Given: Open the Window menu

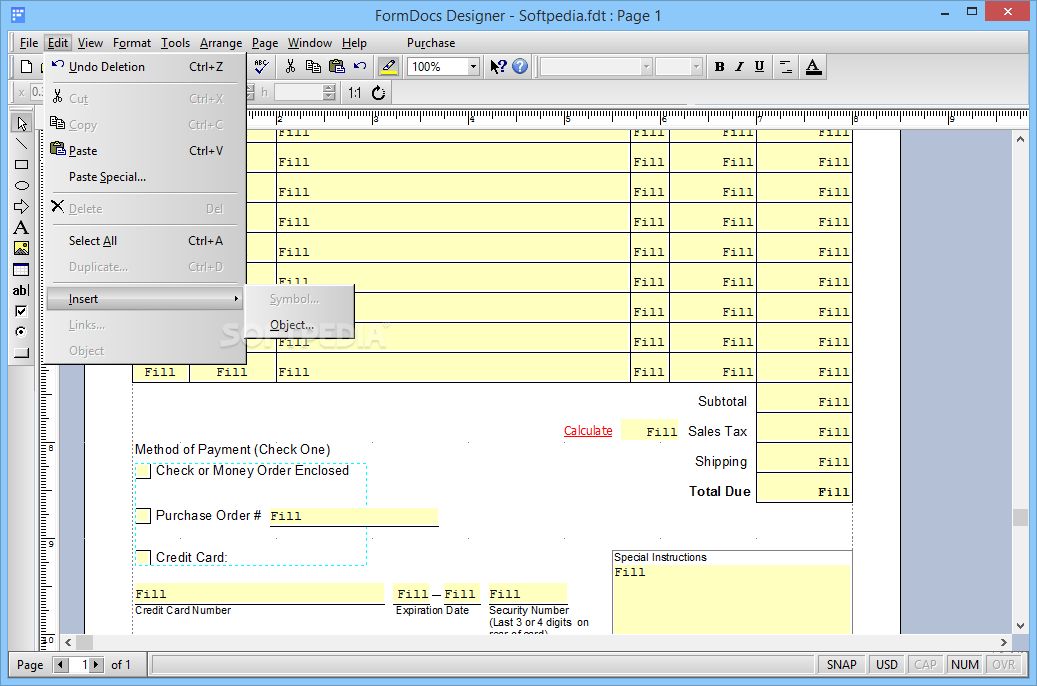Looking at the screenshot, I should click(x=310, y=43).
